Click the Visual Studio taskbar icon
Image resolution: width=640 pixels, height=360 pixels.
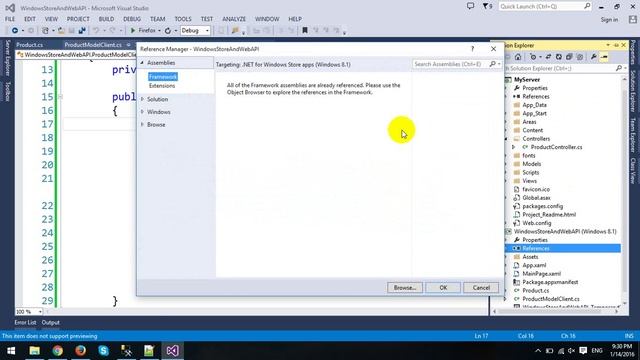(x=172, y=351)
